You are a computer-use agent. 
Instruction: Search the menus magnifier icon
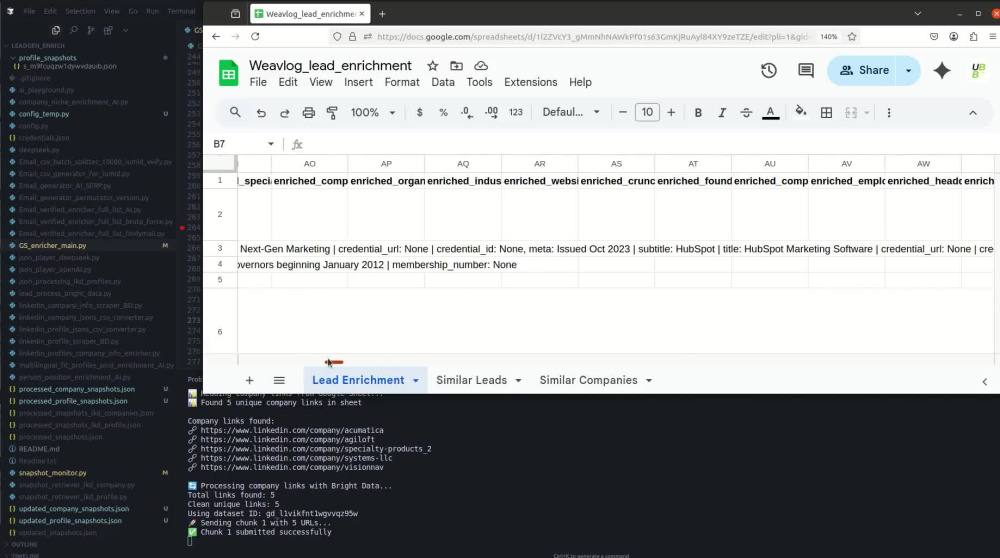235,112
